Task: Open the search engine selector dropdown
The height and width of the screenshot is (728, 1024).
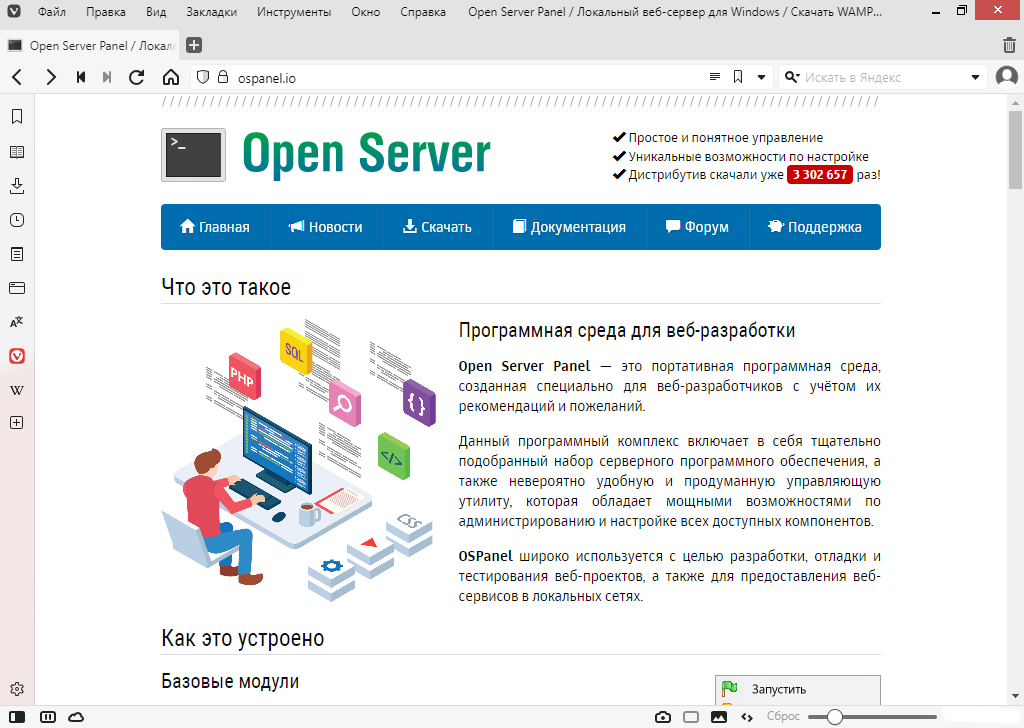Action: pos(791,77)
